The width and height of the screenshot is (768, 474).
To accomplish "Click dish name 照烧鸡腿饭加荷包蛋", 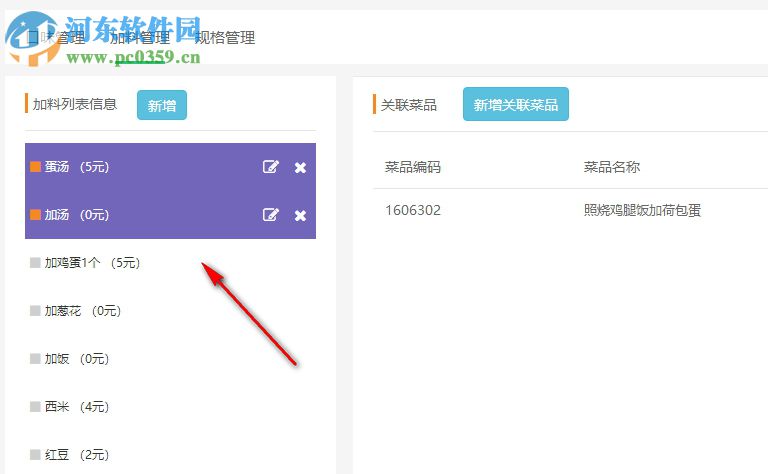I will click(x=642, y=210).
